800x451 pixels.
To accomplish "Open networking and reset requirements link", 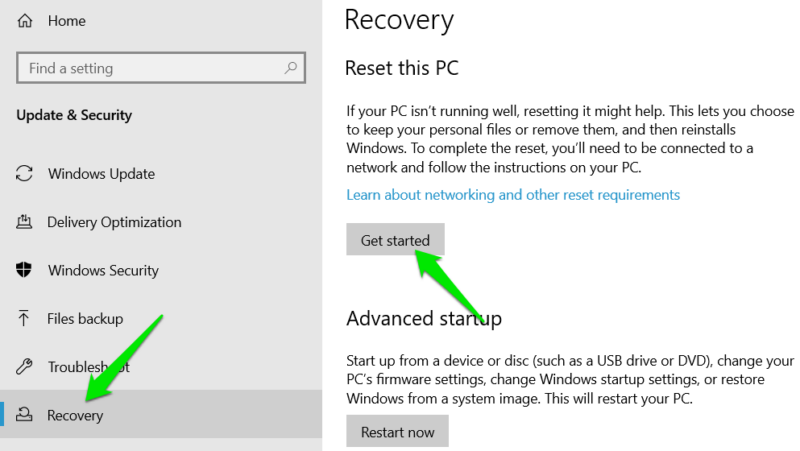I will pos(513,195).
